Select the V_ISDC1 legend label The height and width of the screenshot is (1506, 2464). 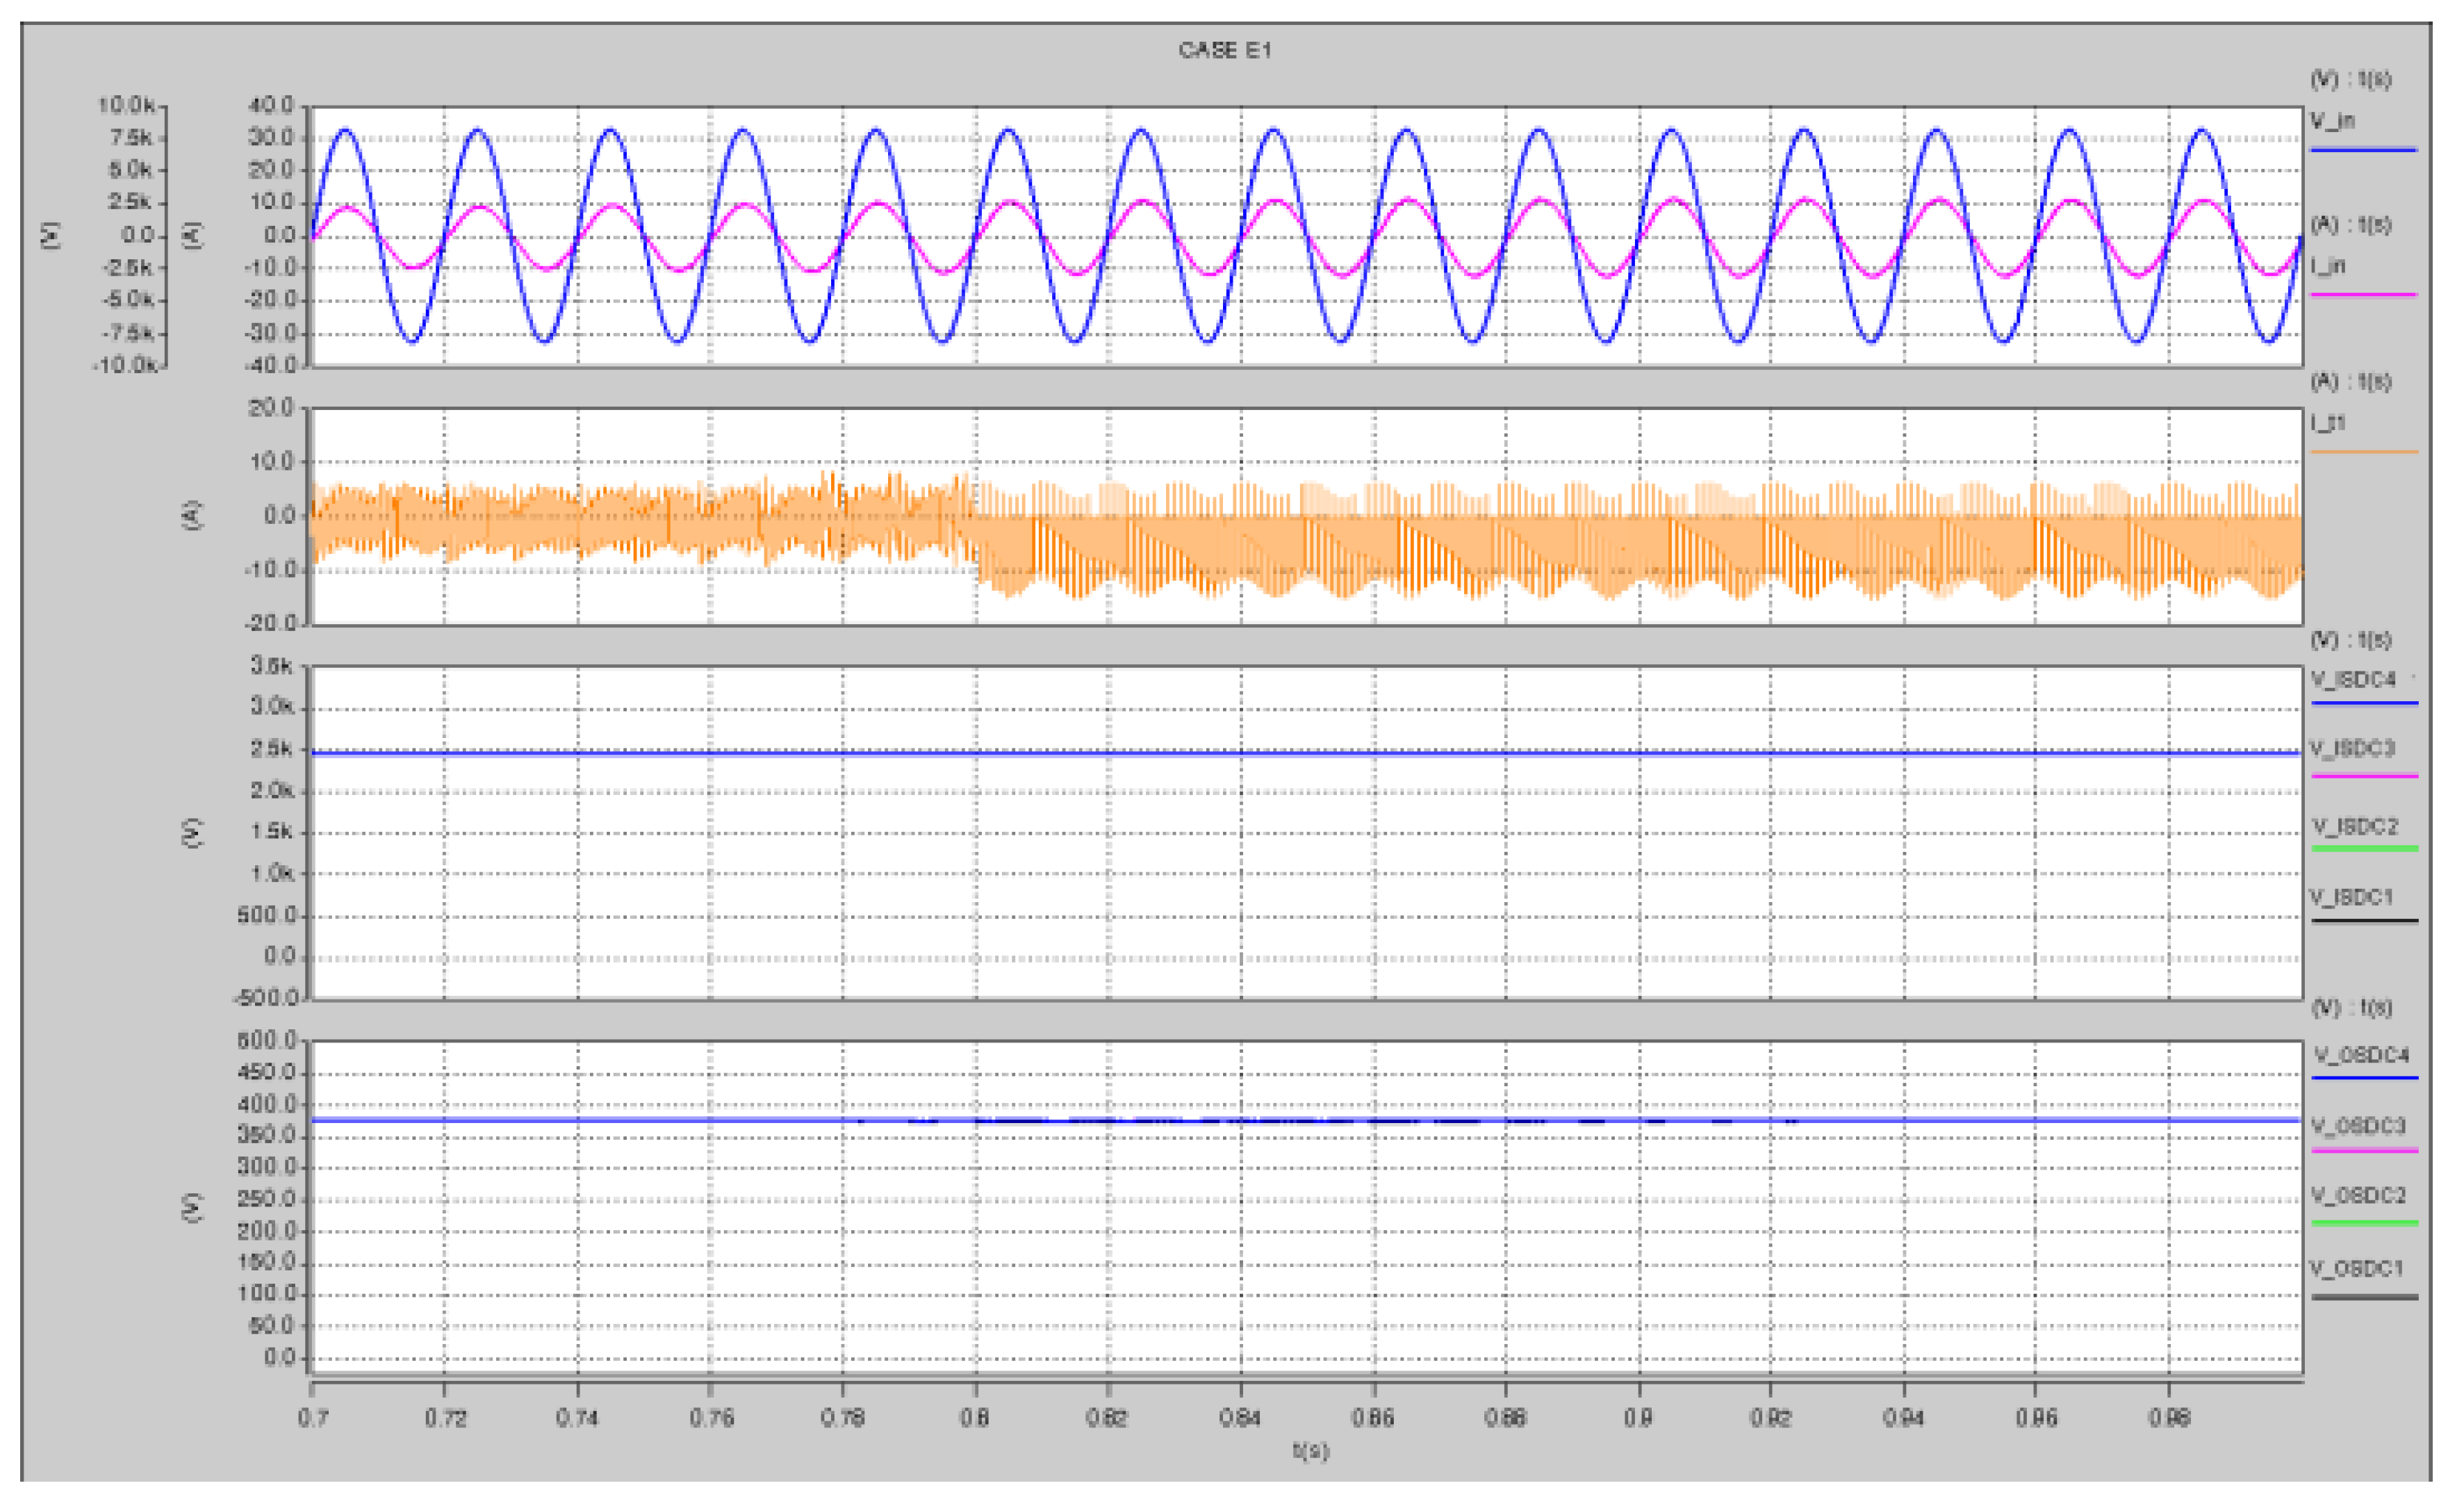[x=2352, y=897]
